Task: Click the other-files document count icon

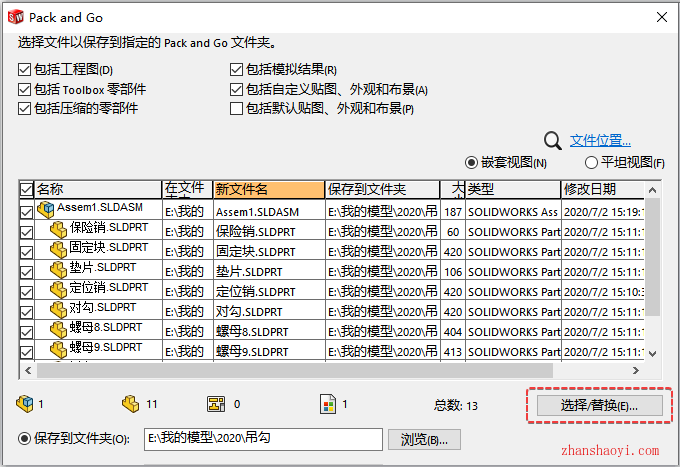Action: click(328, 404)
